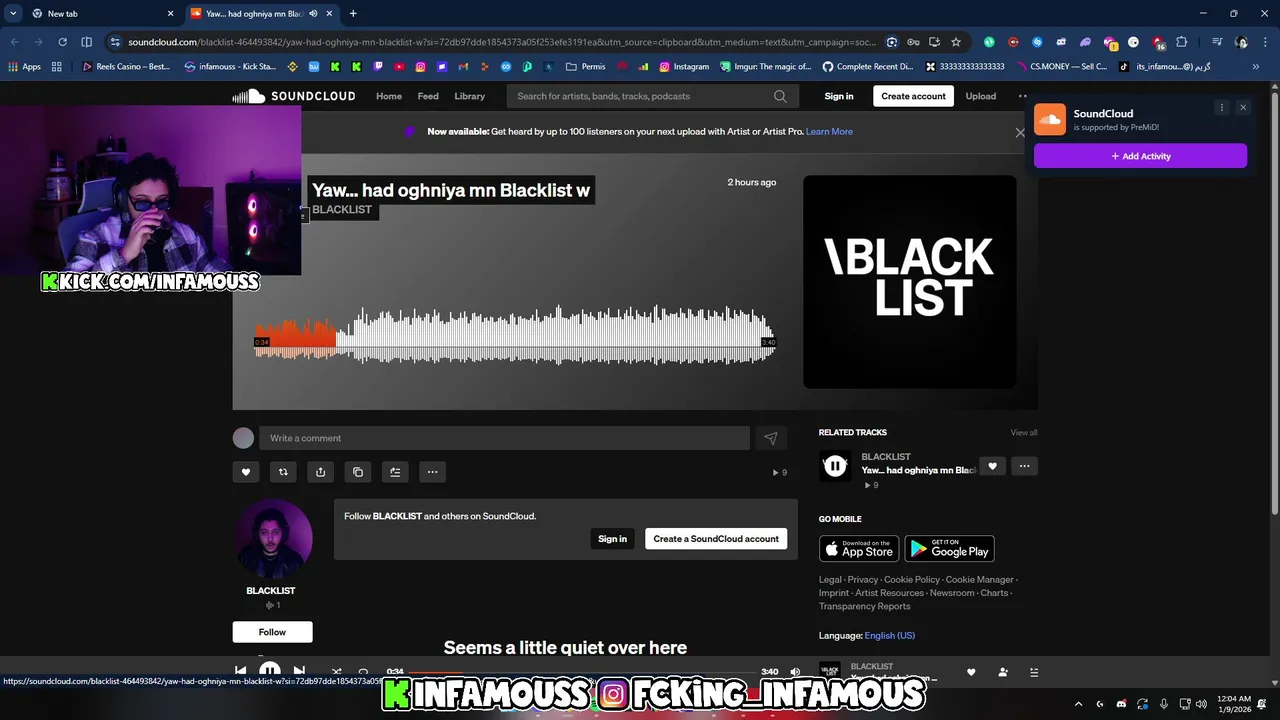The height and width of the screenshot is (720, 1280).
Task: Follow BLACKLIST with the Follow button
Action: pyautogui.click(x=272, y=632)
